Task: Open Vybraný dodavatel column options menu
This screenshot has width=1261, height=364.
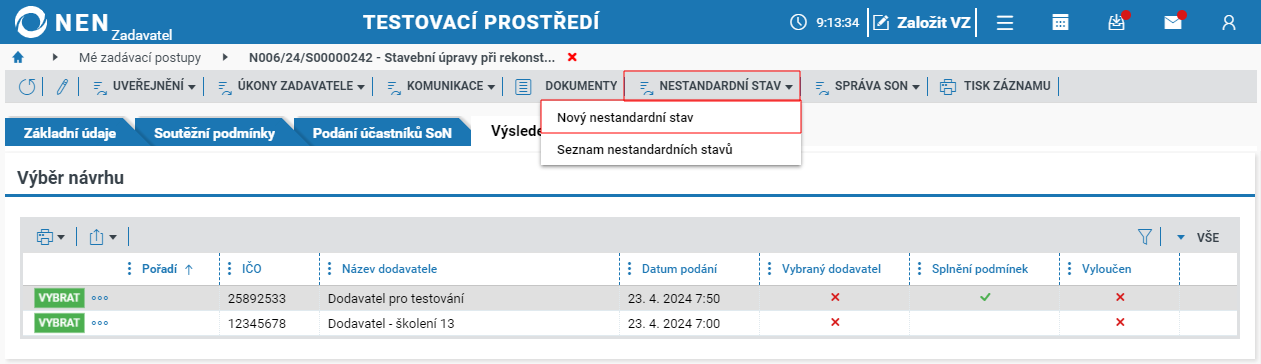Action: click(769, 269)
